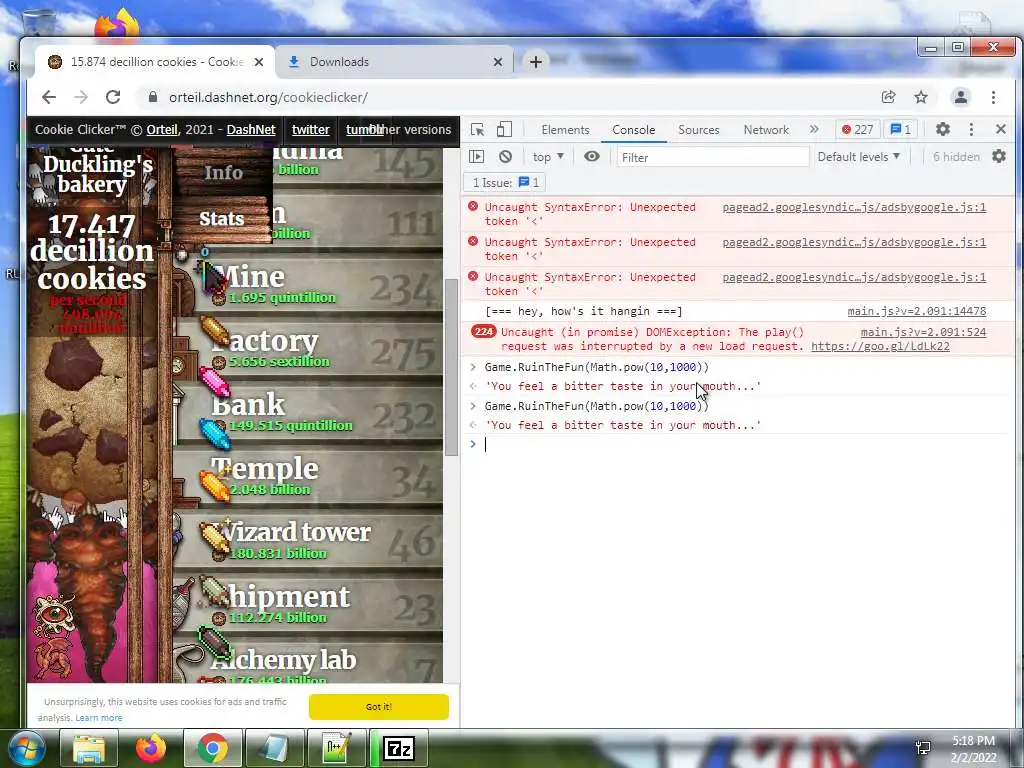This screenshot has height=768, width=1024.
Task: Select the Cookie Clicker browser tab
Action: click(x=155, y=62)
